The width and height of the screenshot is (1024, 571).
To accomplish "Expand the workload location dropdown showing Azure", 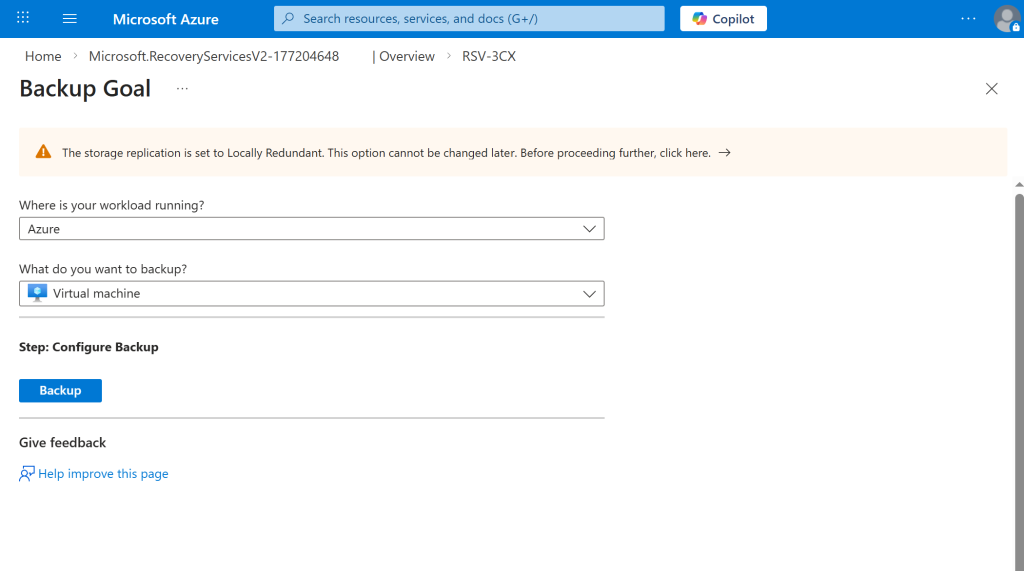I will pos(311,229).
